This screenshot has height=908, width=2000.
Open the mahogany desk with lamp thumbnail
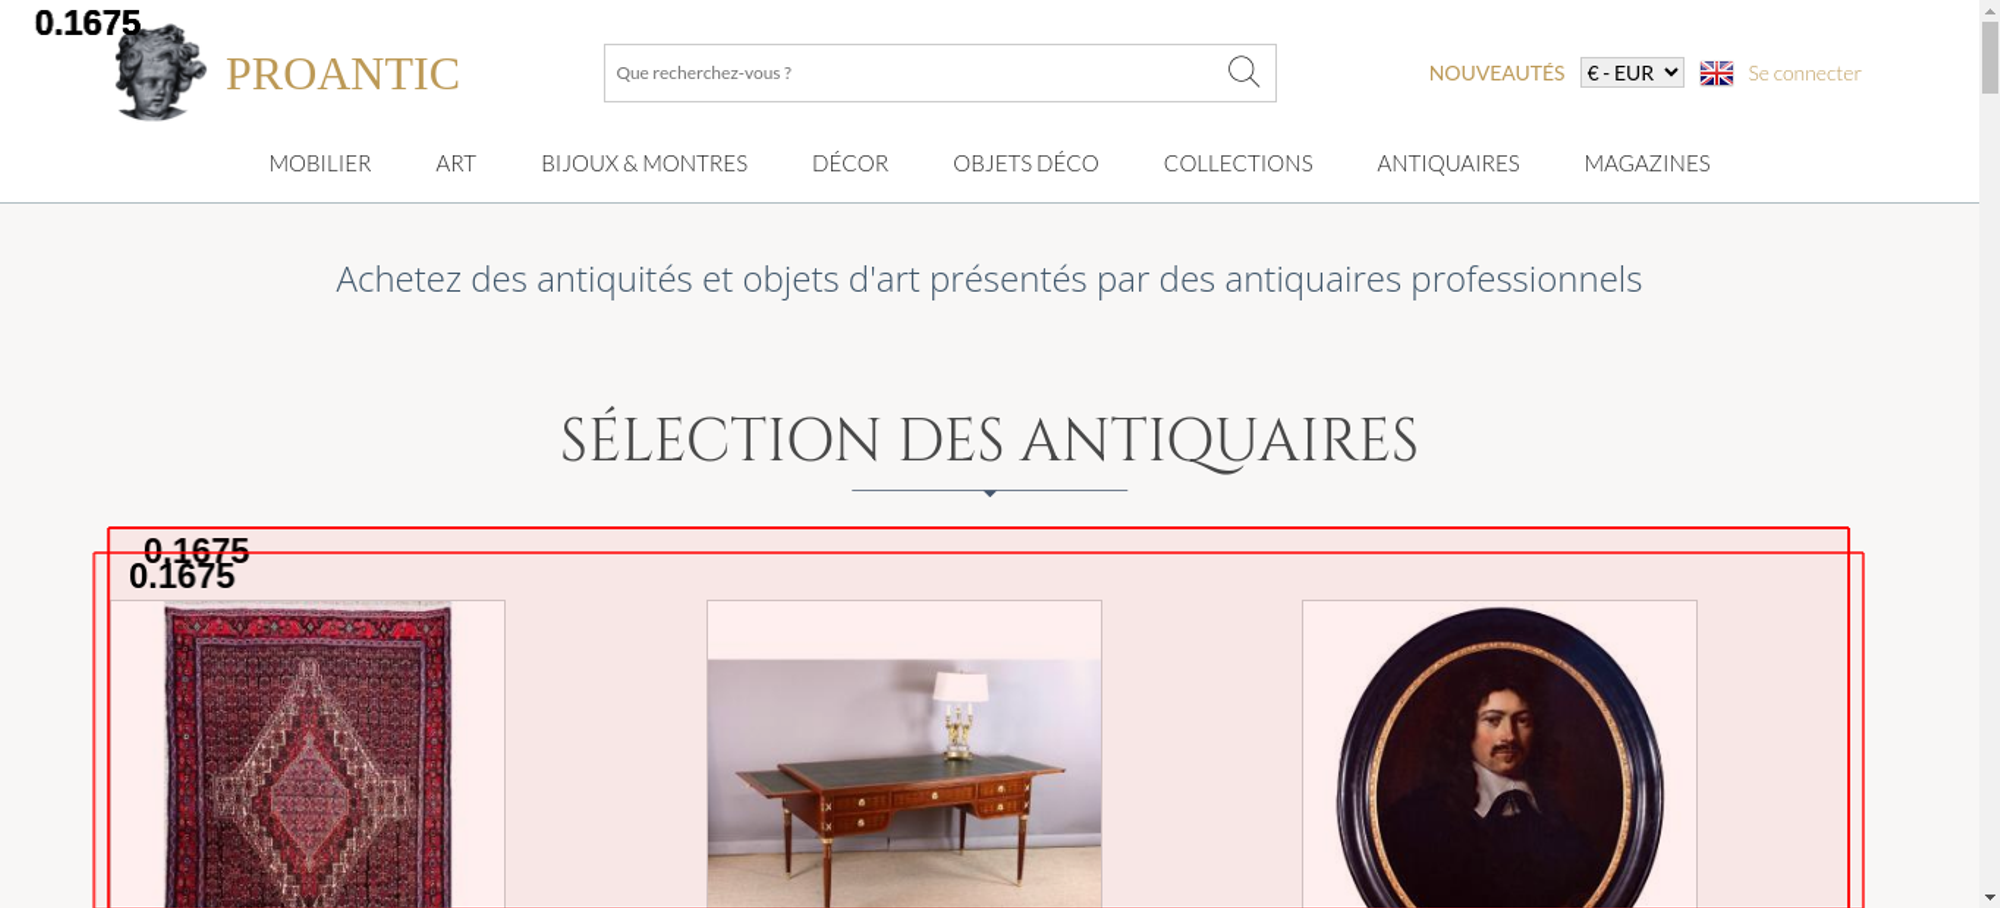point(904,755)
